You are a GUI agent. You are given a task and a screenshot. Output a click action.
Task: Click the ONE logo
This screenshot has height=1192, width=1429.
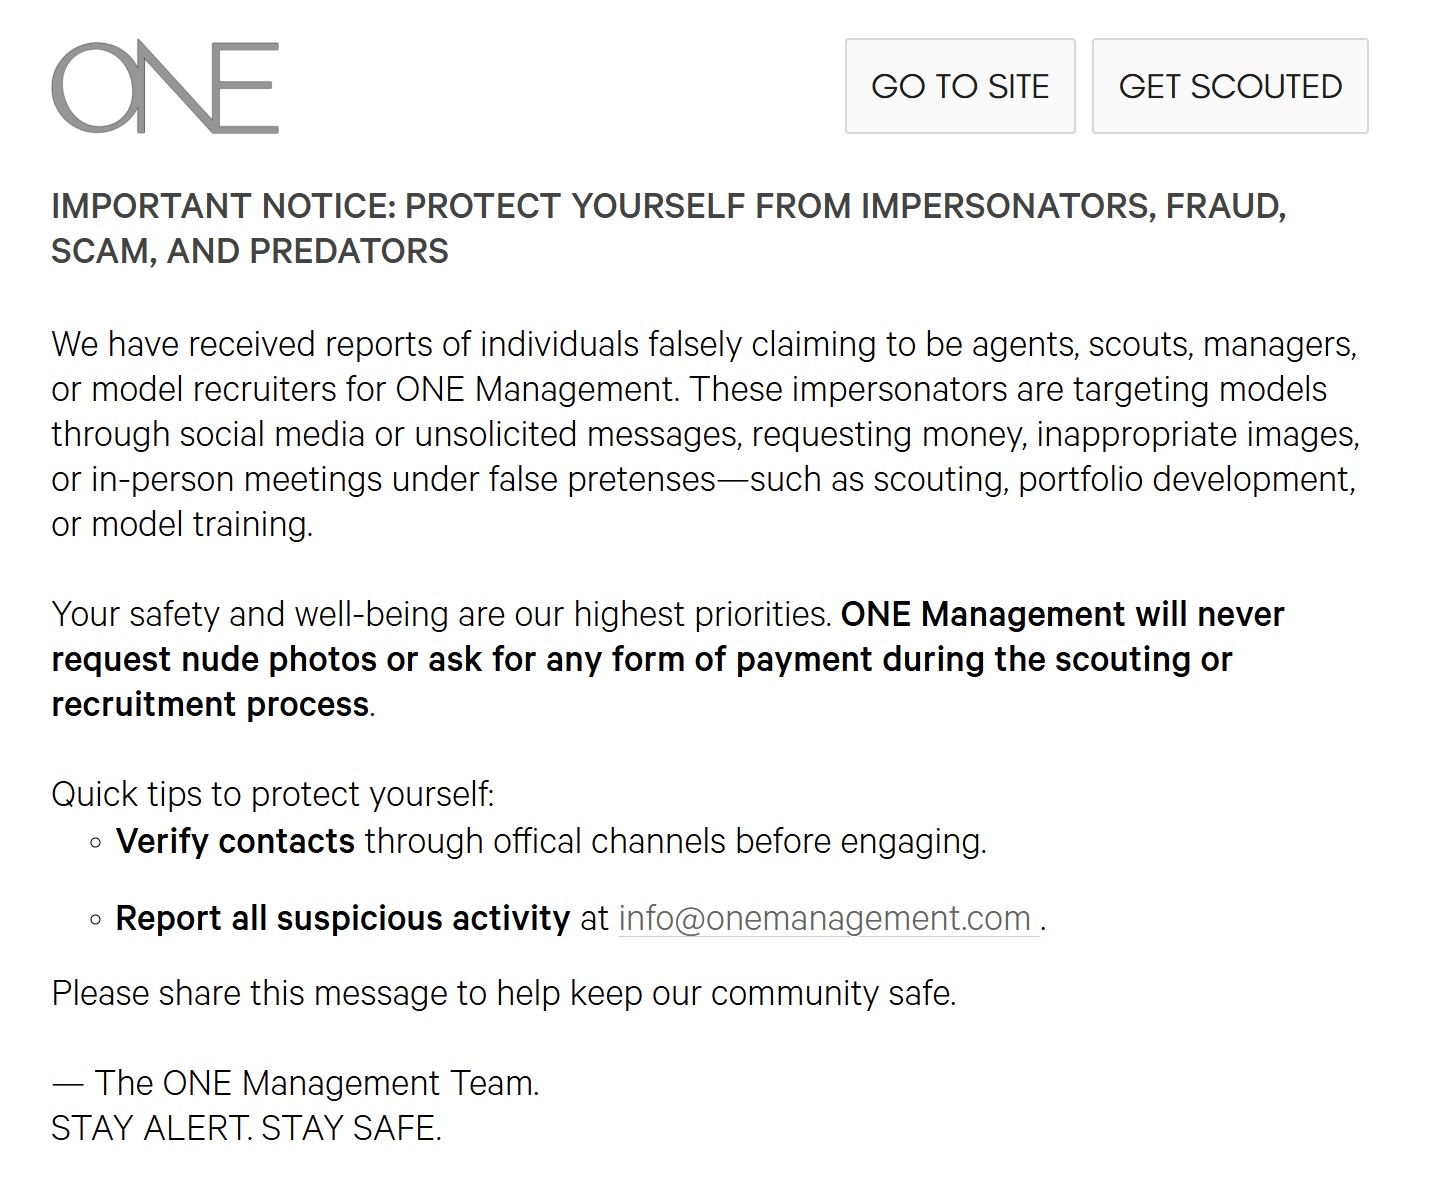[x=165, y=87]
